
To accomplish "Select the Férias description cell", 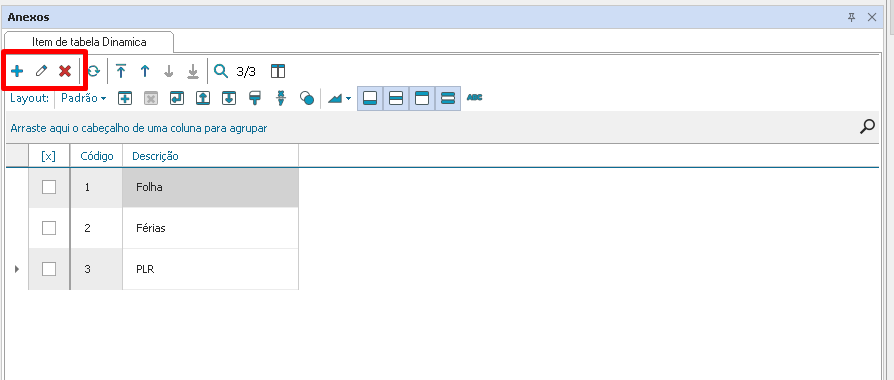I will click(210, 228).
